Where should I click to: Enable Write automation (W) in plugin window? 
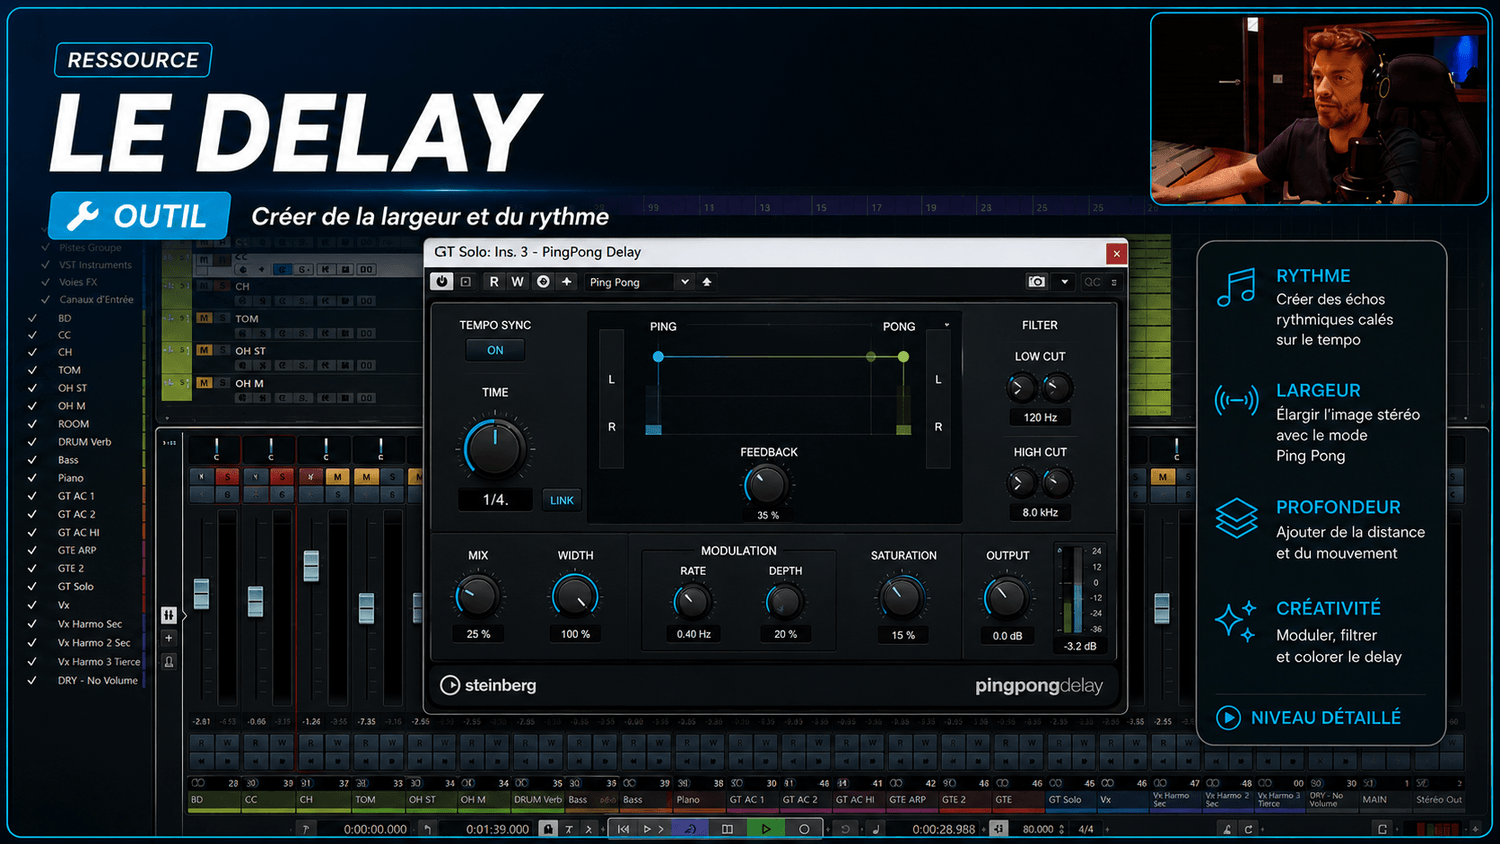pos(518,282)
